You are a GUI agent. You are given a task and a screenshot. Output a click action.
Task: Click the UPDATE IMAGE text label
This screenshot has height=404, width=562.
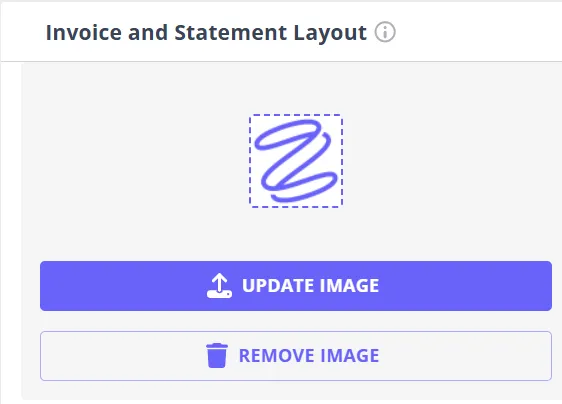310,286
